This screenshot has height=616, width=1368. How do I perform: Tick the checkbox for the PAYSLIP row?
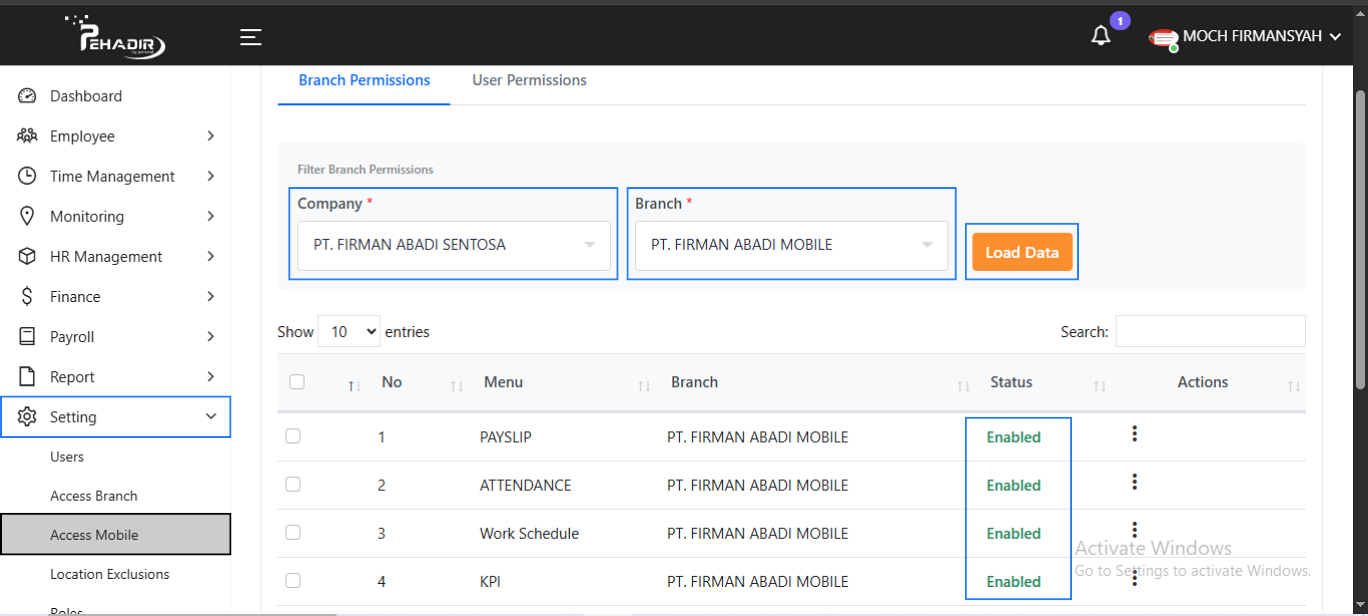pos(293,436)
